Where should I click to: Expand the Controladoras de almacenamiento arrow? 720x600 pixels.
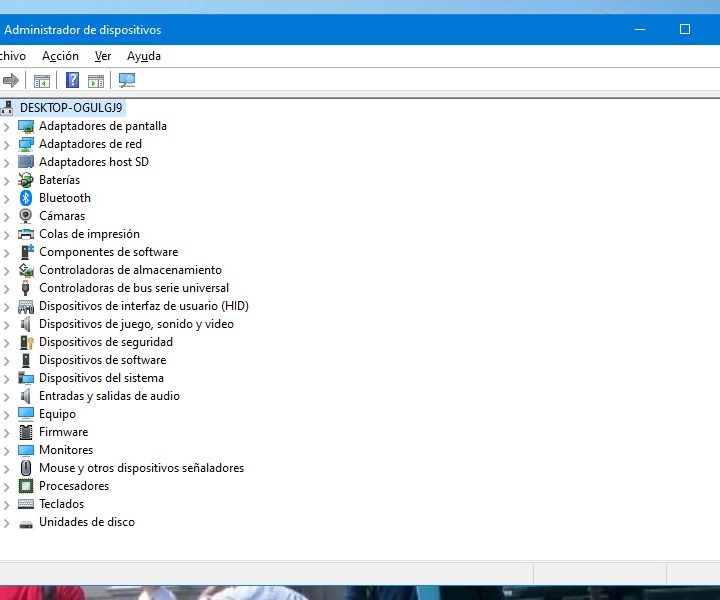pos(6,271)
